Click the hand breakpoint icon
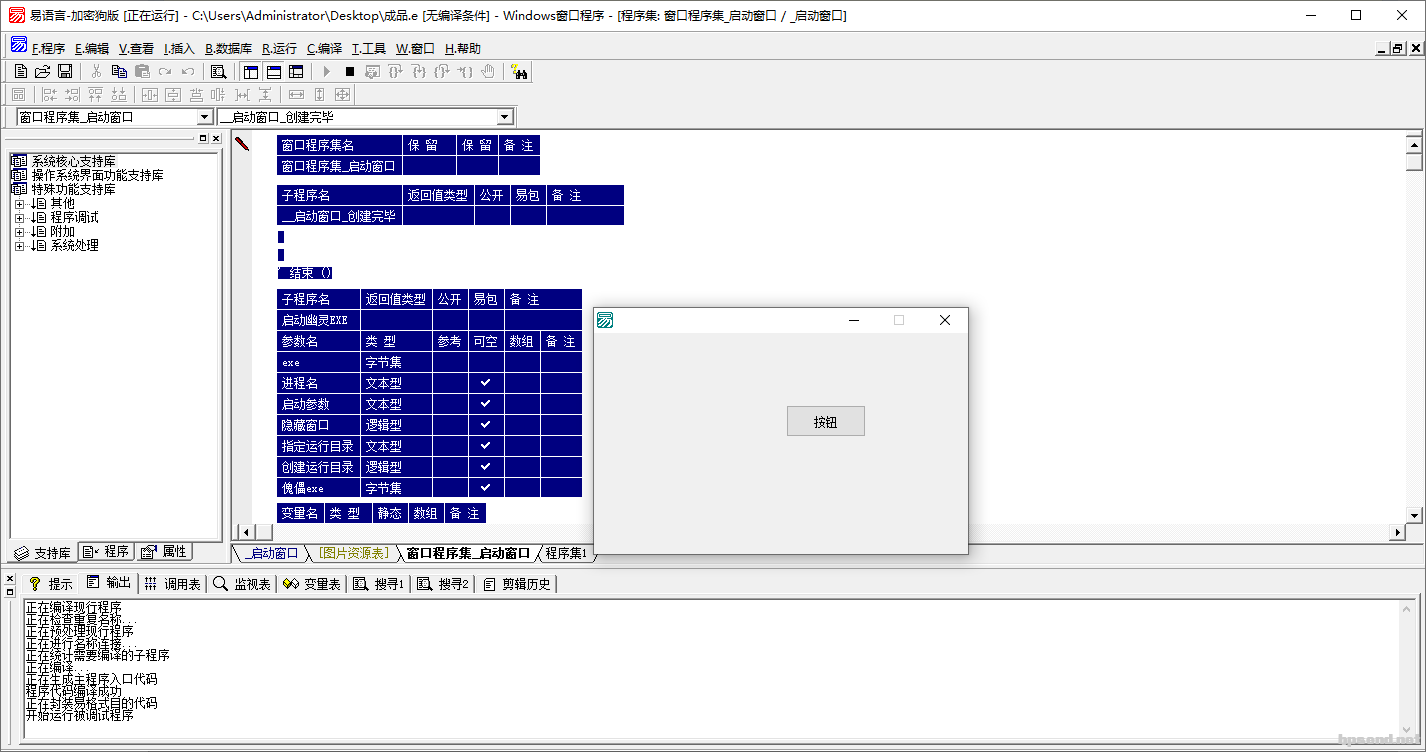The height and width of the screenshot is (752, 1426). tap(488, 71)
